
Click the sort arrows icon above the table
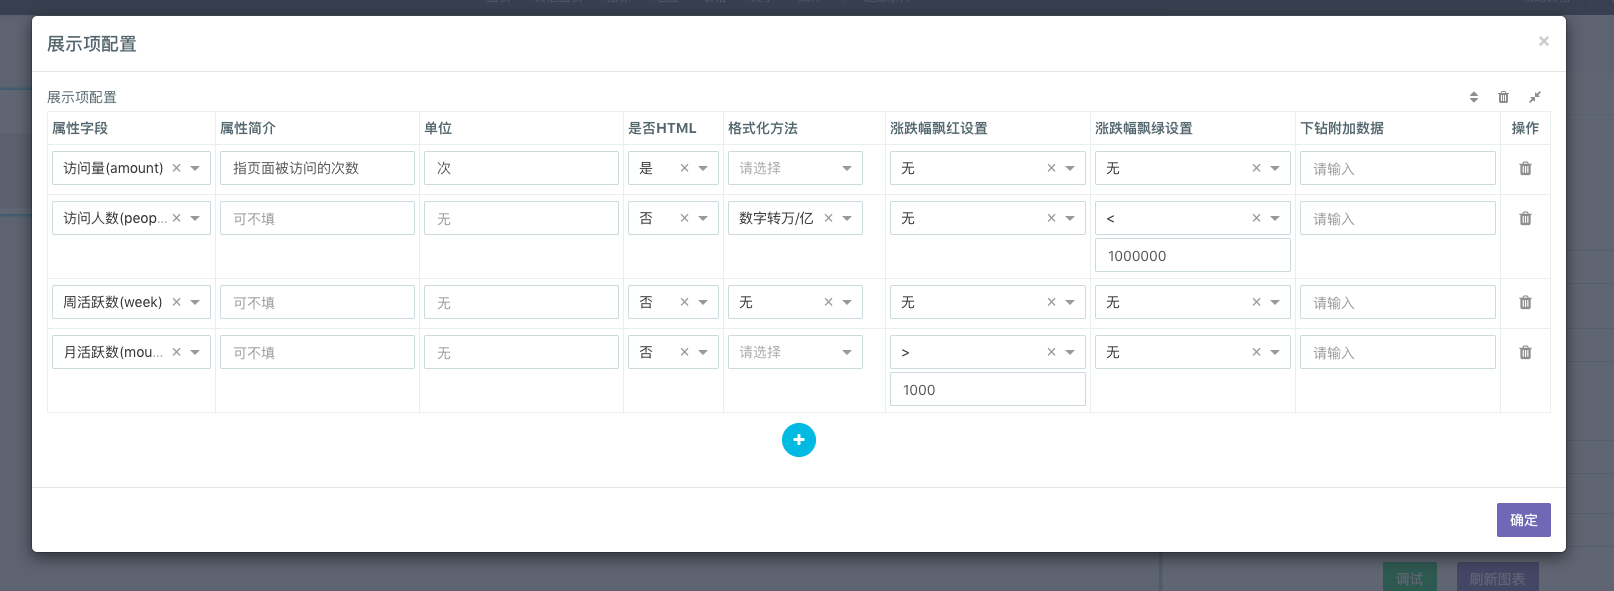tap(1474, 97)
